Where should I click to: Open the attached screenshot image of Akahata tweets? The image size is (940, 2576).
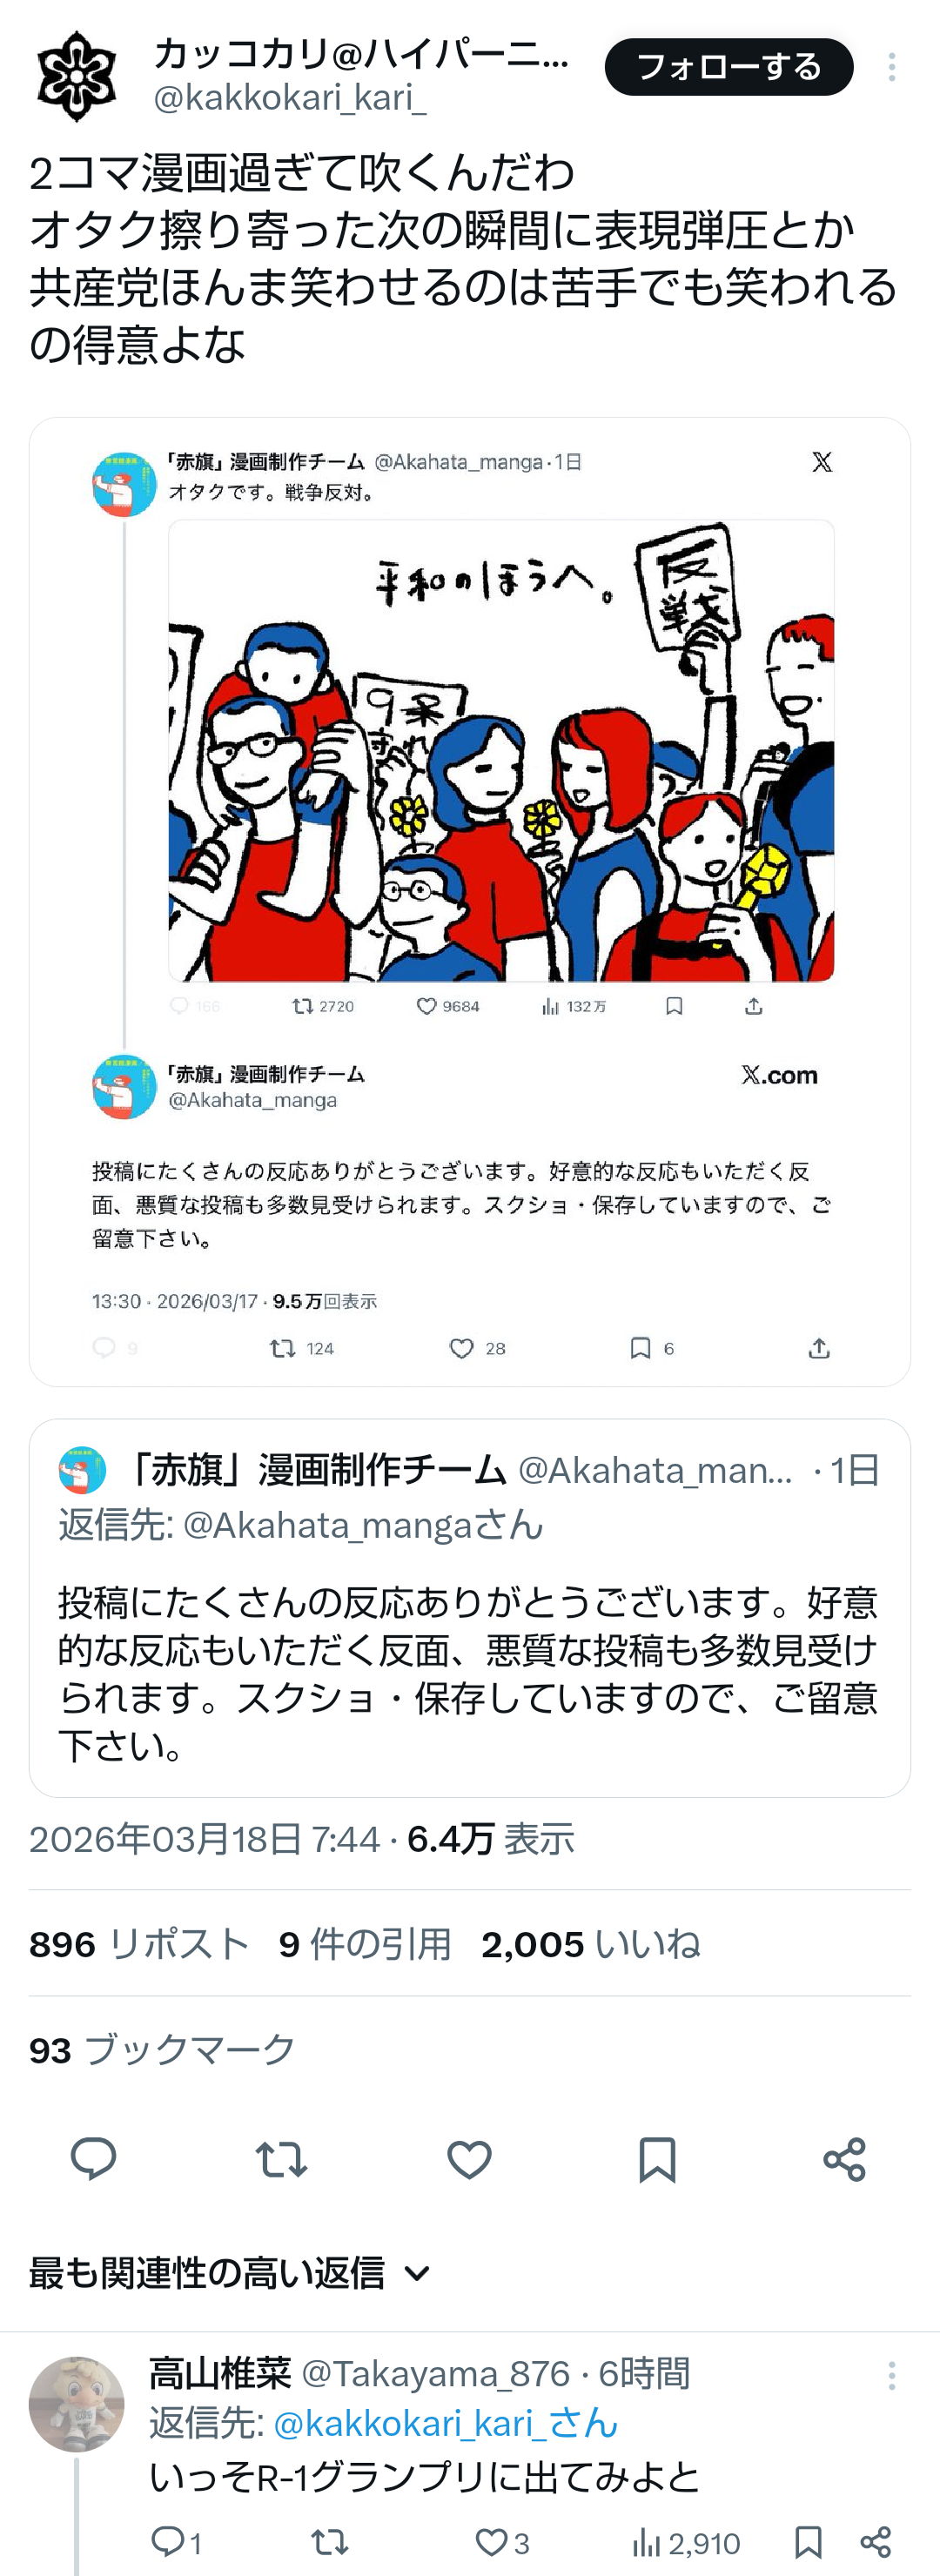click(x=470, y=901)
